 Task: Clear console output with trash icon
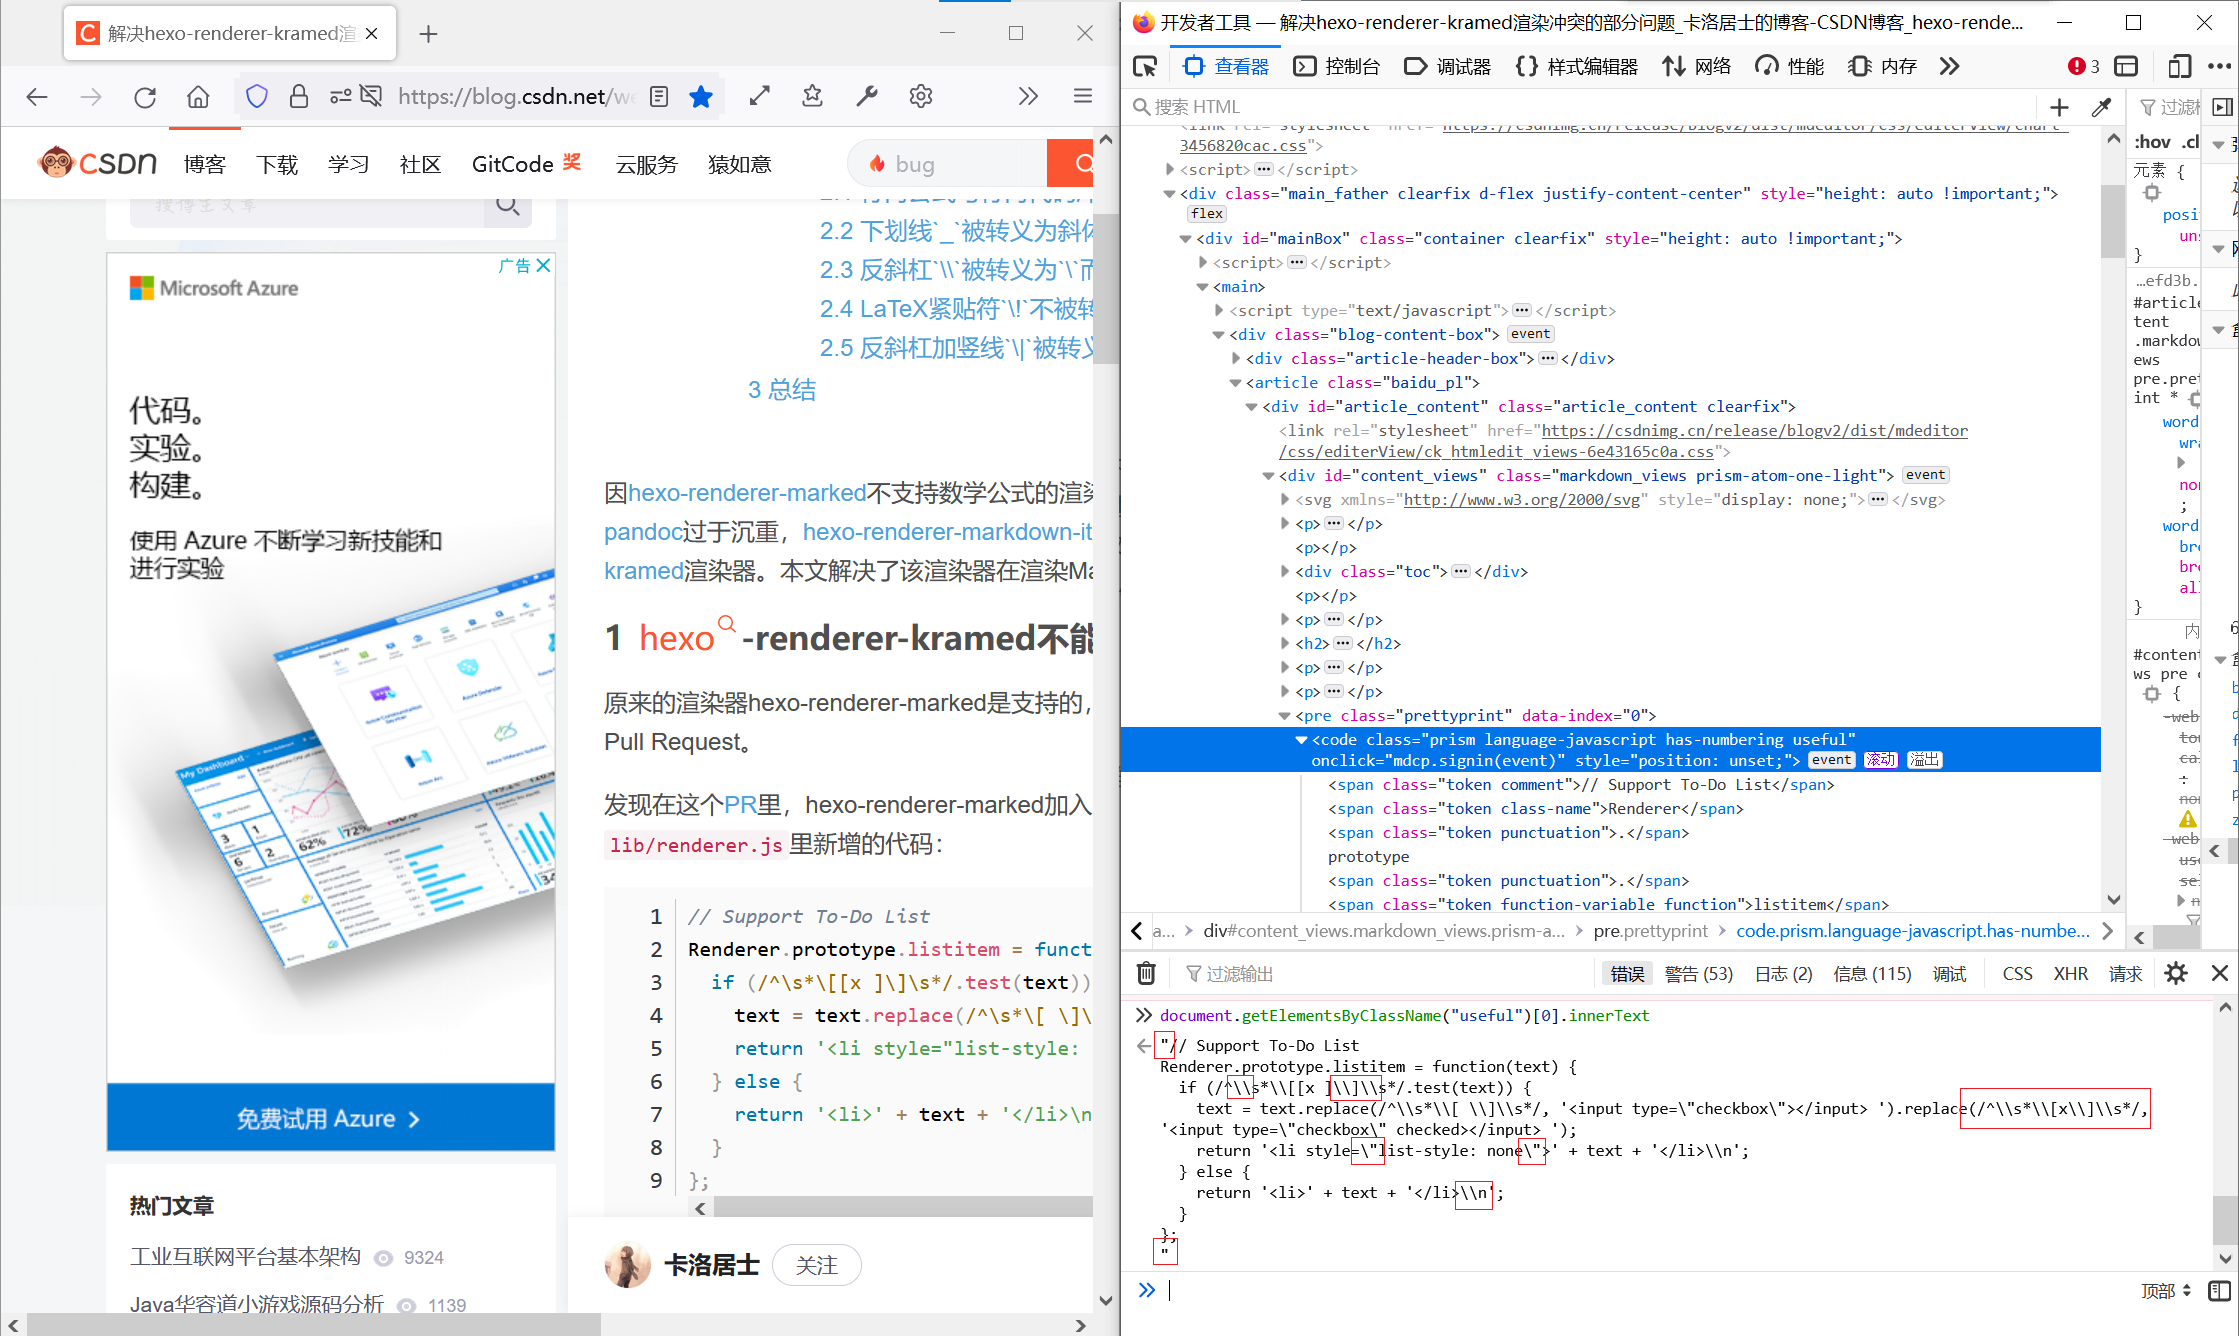(1146, 973)
